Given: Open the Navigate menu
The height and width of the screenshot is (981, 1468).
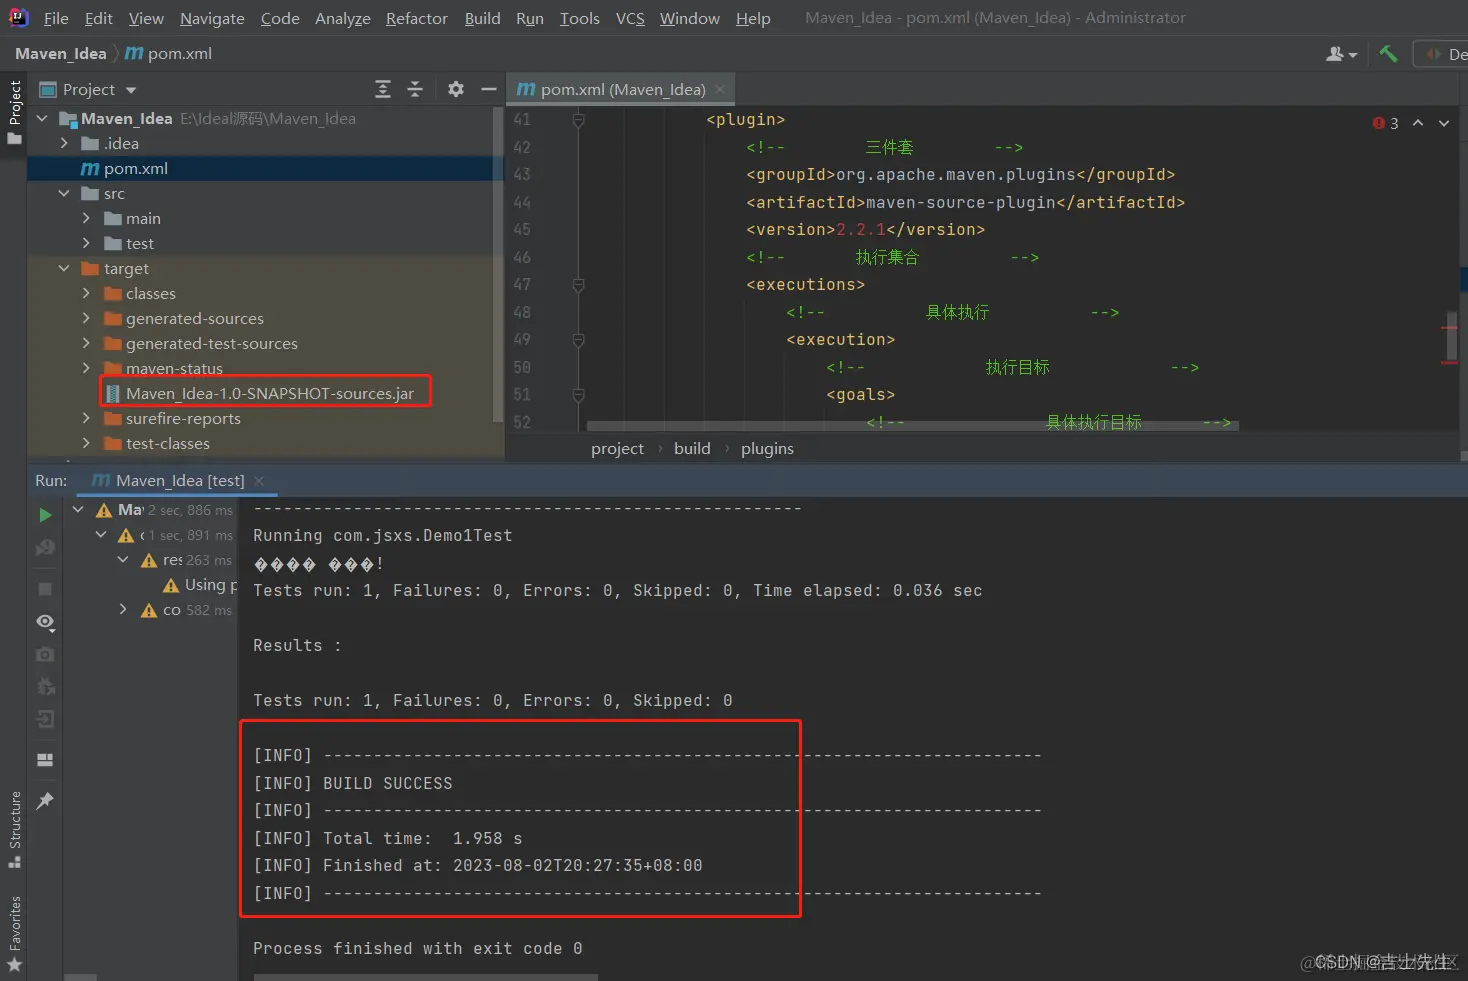Looking at the screenshot, I should pyautogui.click(x=212, y=18).
